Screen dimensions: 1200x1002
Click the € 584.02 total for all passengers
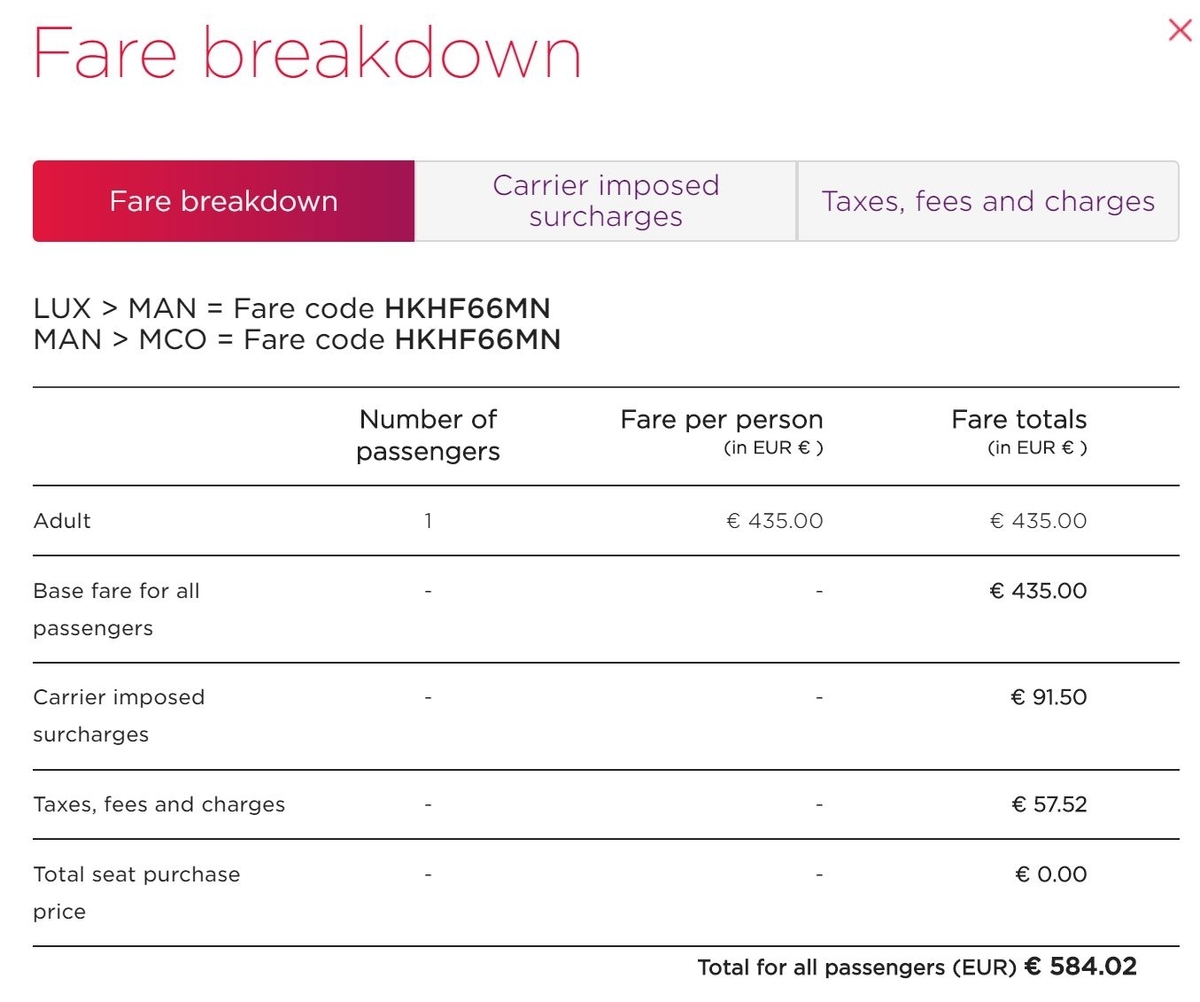pos(1081,967)
